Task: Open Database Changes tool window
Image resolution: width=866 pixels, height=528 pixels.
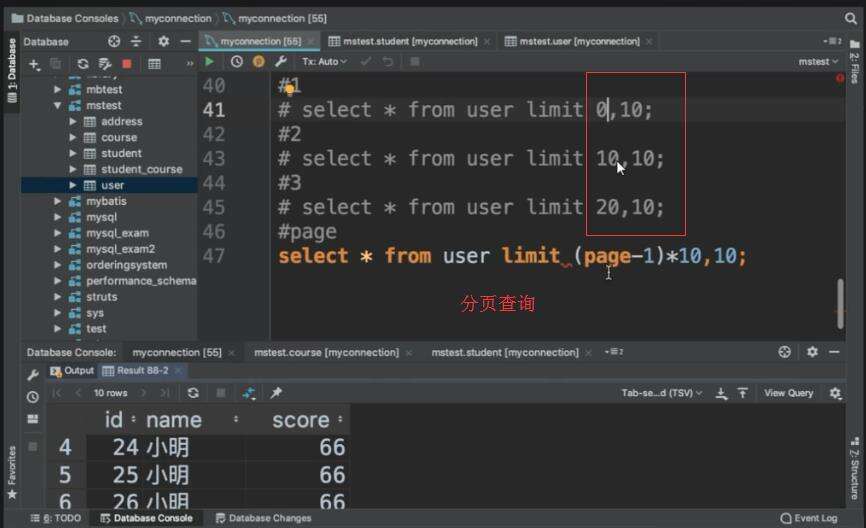Action: (x=263, y=519)
